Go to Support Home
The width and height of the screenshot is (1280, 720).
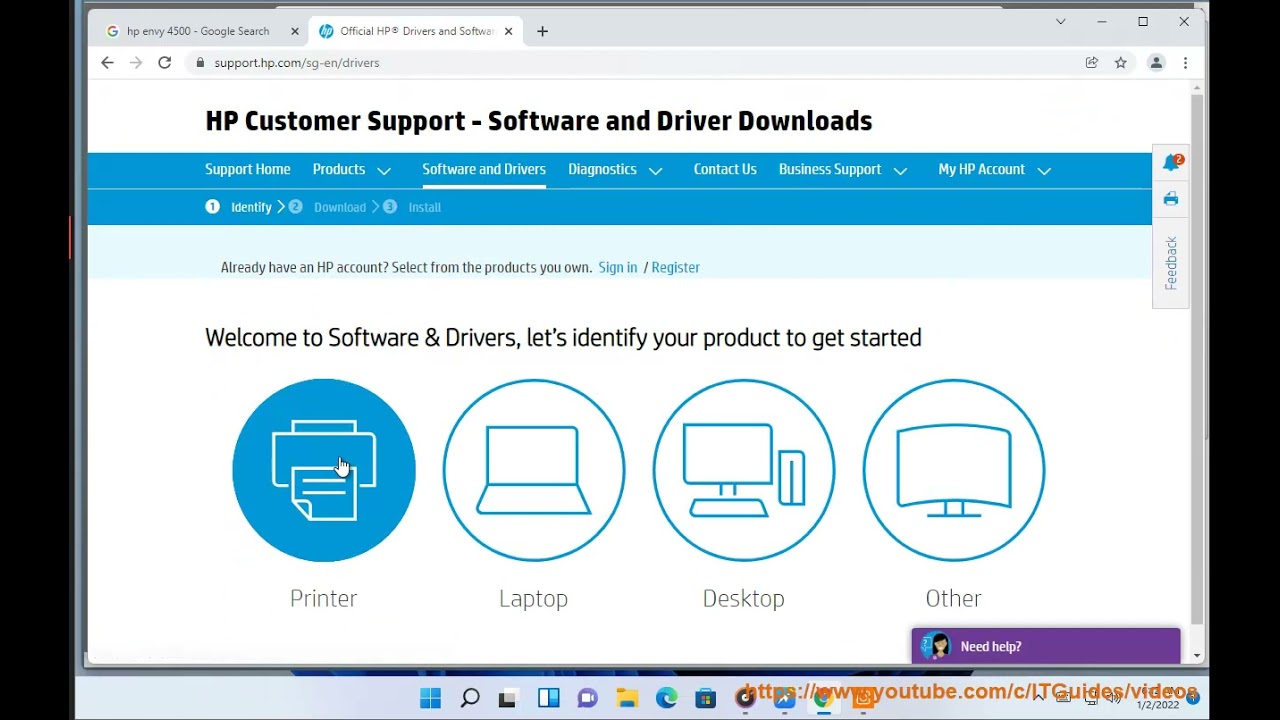point(248,169)
